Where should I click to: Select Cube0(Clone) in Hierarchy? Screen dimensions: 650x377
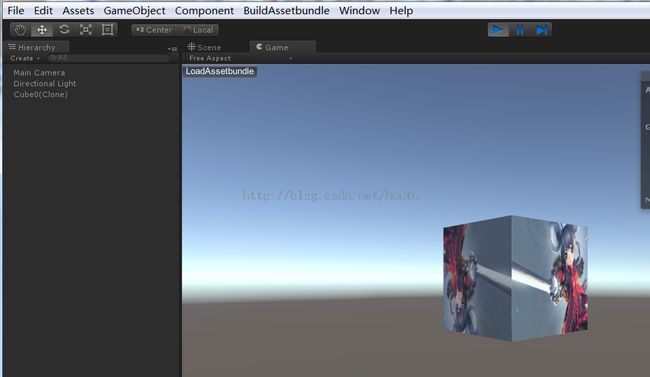(x=40, y=94)
